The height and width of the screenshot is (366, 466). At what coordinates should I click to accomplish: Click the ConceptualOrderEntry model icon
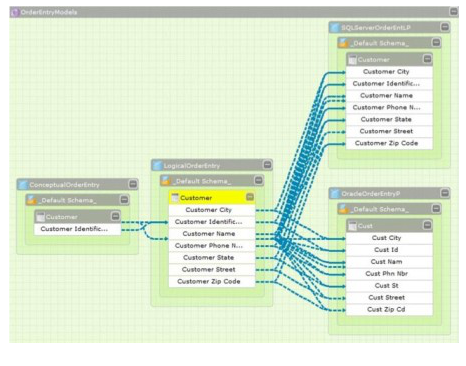click(x=23, y=184)
